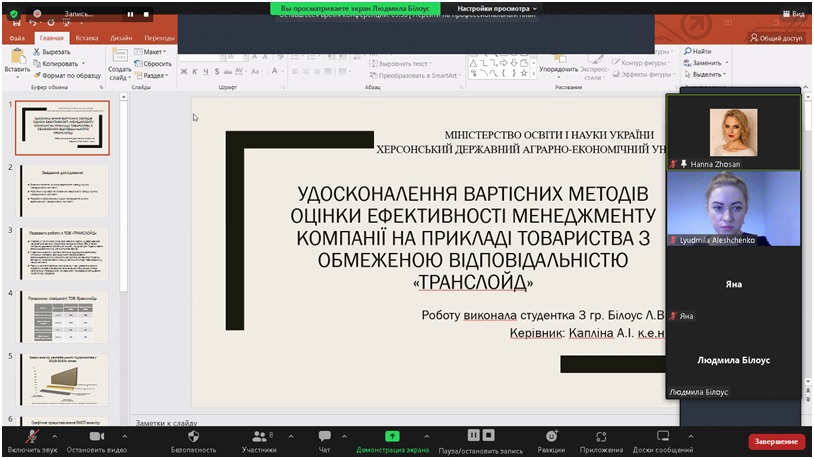Select triangle shape in shapes gallery
Viewport: 814px width, 459px height.
(x=473, y=63)
